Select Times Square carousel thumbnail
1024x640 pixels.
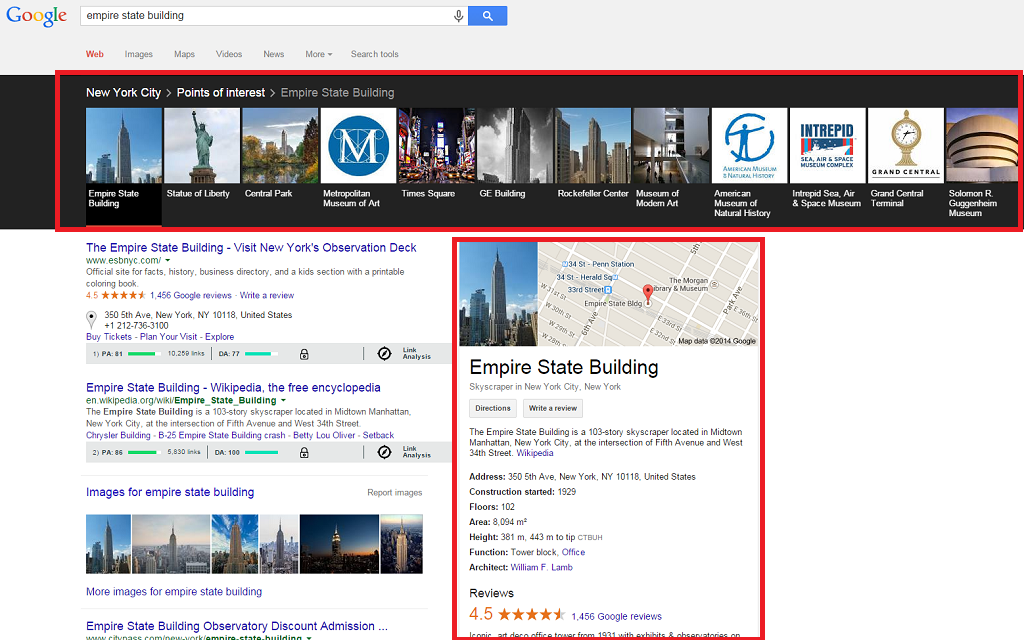436,146
